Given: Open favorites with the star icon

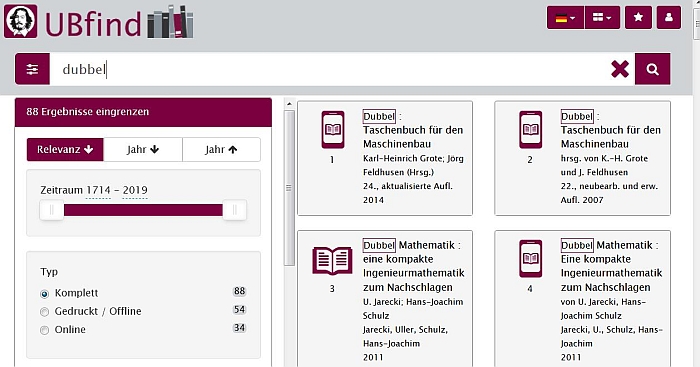Looking at the screenshot, I should [x=638, y=17].
